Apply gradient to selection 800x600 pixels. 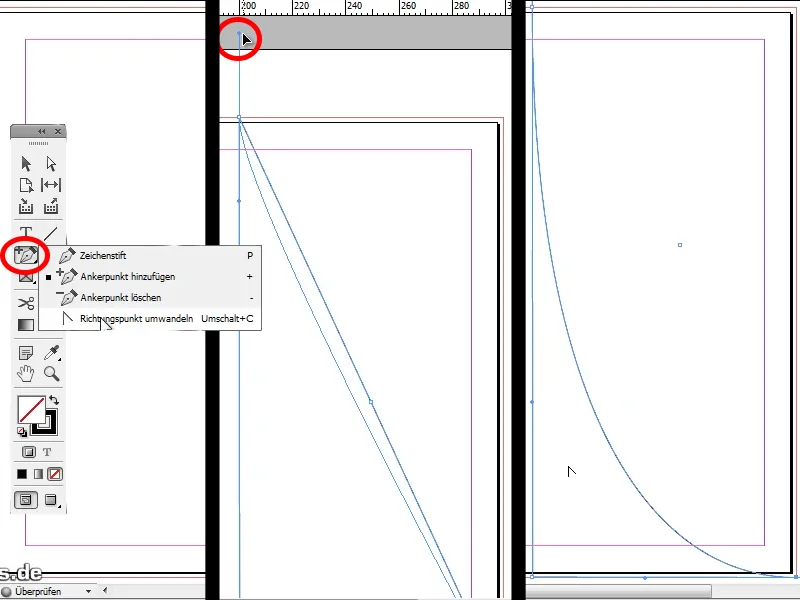pyautogui.click(x=38, y=474)
